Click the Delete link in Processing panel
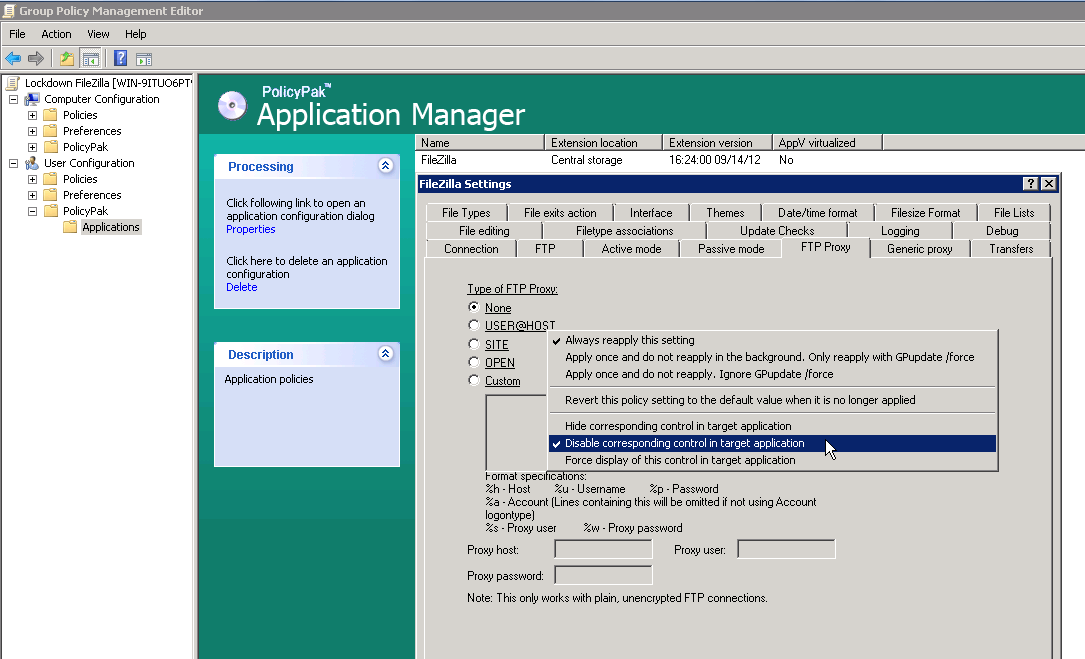The height and width of the screenshot is (659, 1085). (x=241, y=287)
